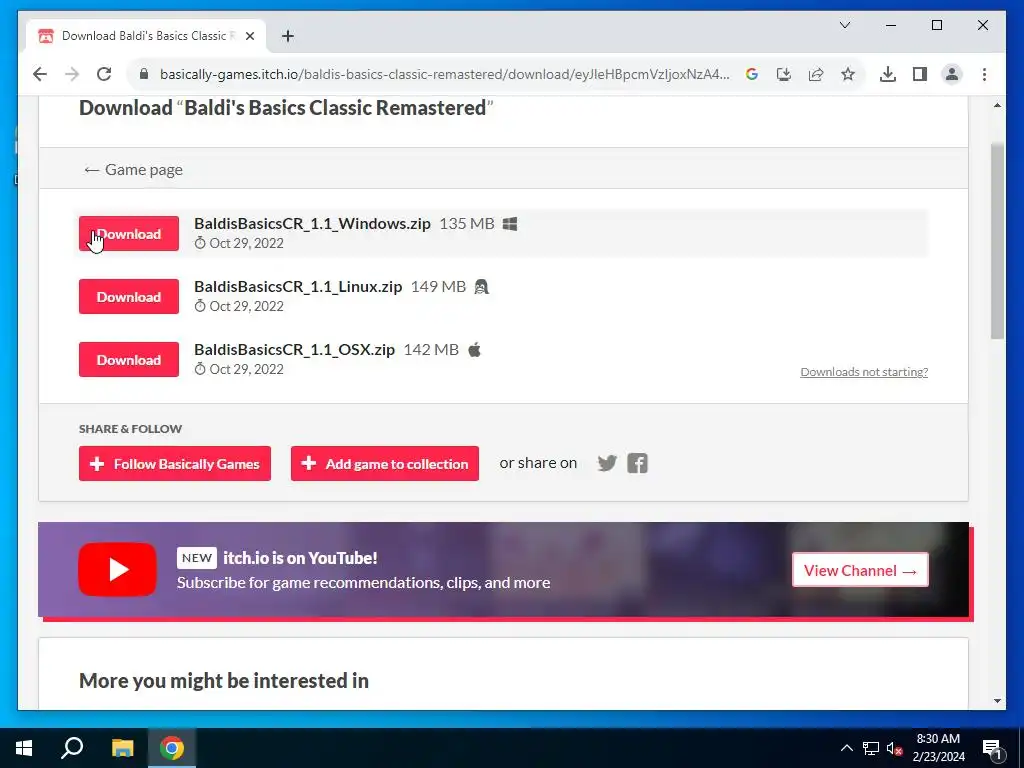Click the browser forward arrow
Viewport: 1024px width, 768px height.
[72, 74]
